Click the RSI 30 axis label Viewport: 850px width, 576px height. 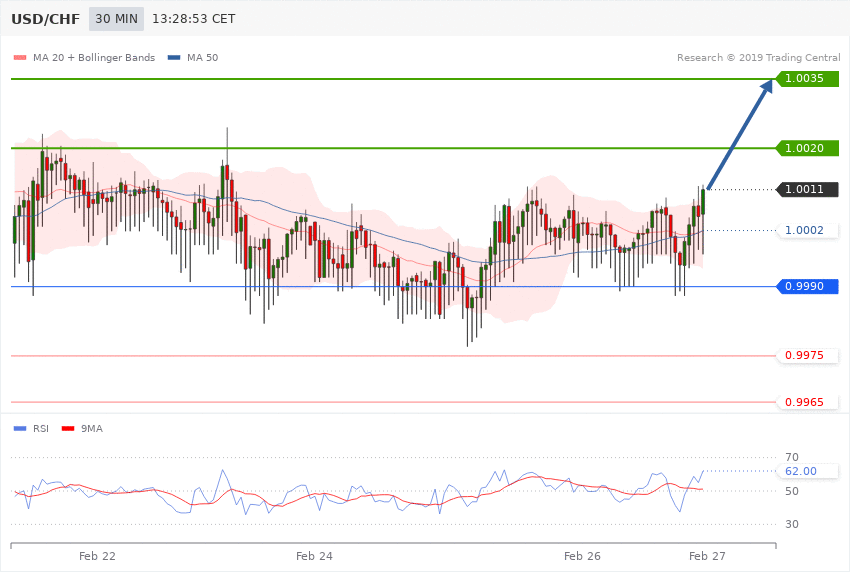791,524
